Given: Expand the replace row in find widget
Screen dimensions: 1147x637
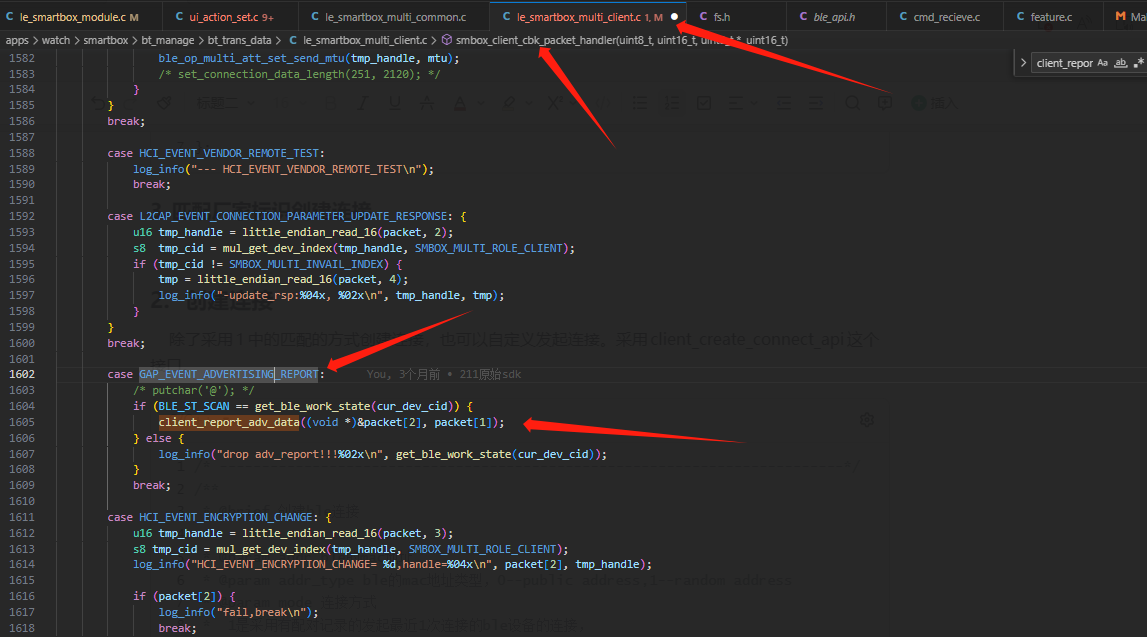Looking at the screenshot, I should (x=1023, y=63).
